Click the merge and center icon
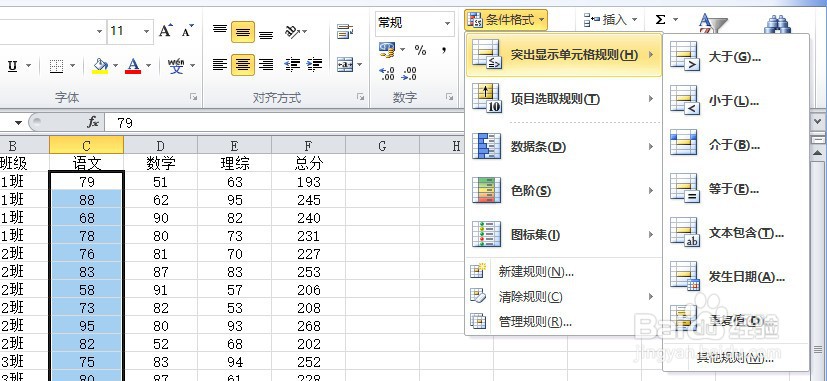Viewport: 827px width, 381px height. pos(345,64)
